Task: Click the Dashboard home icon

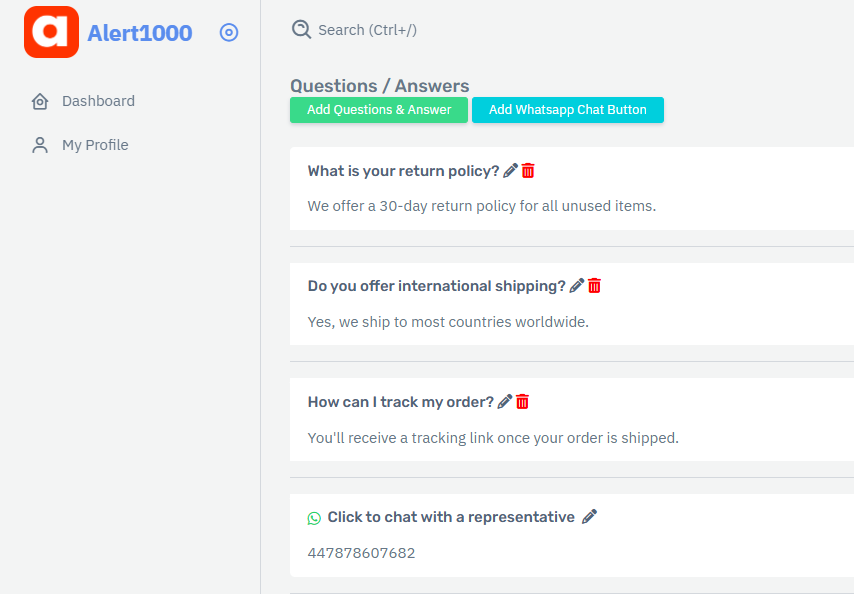Action: click(40, 101)
